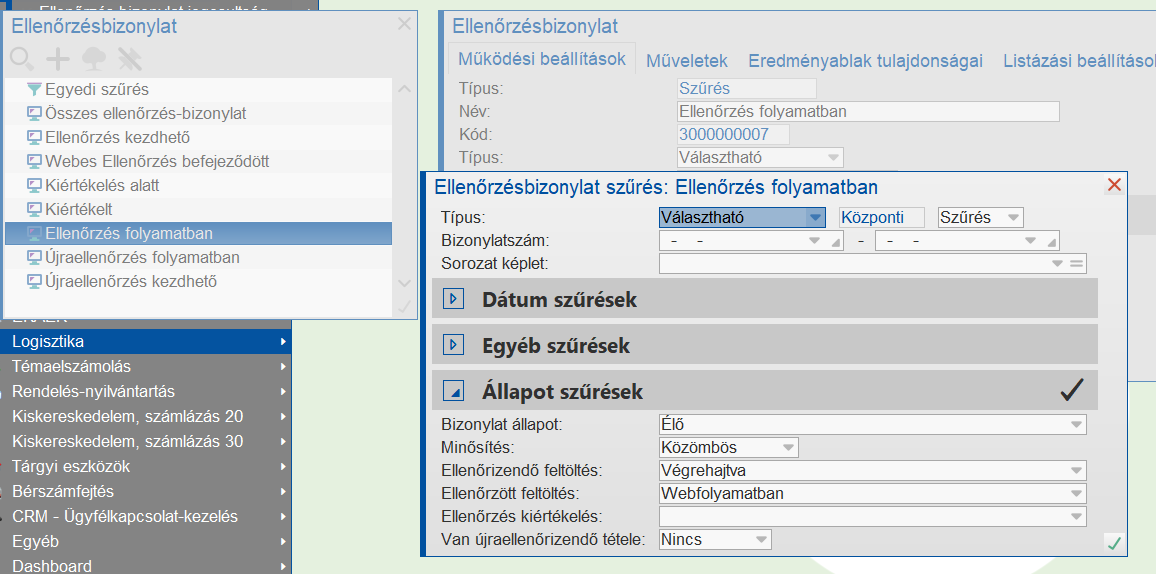Image resolution: width=1156 pixels, height=574 pixels.
Task: Click the checkmark on Állapot szűrések header
Action: (x=1071, y=390)
